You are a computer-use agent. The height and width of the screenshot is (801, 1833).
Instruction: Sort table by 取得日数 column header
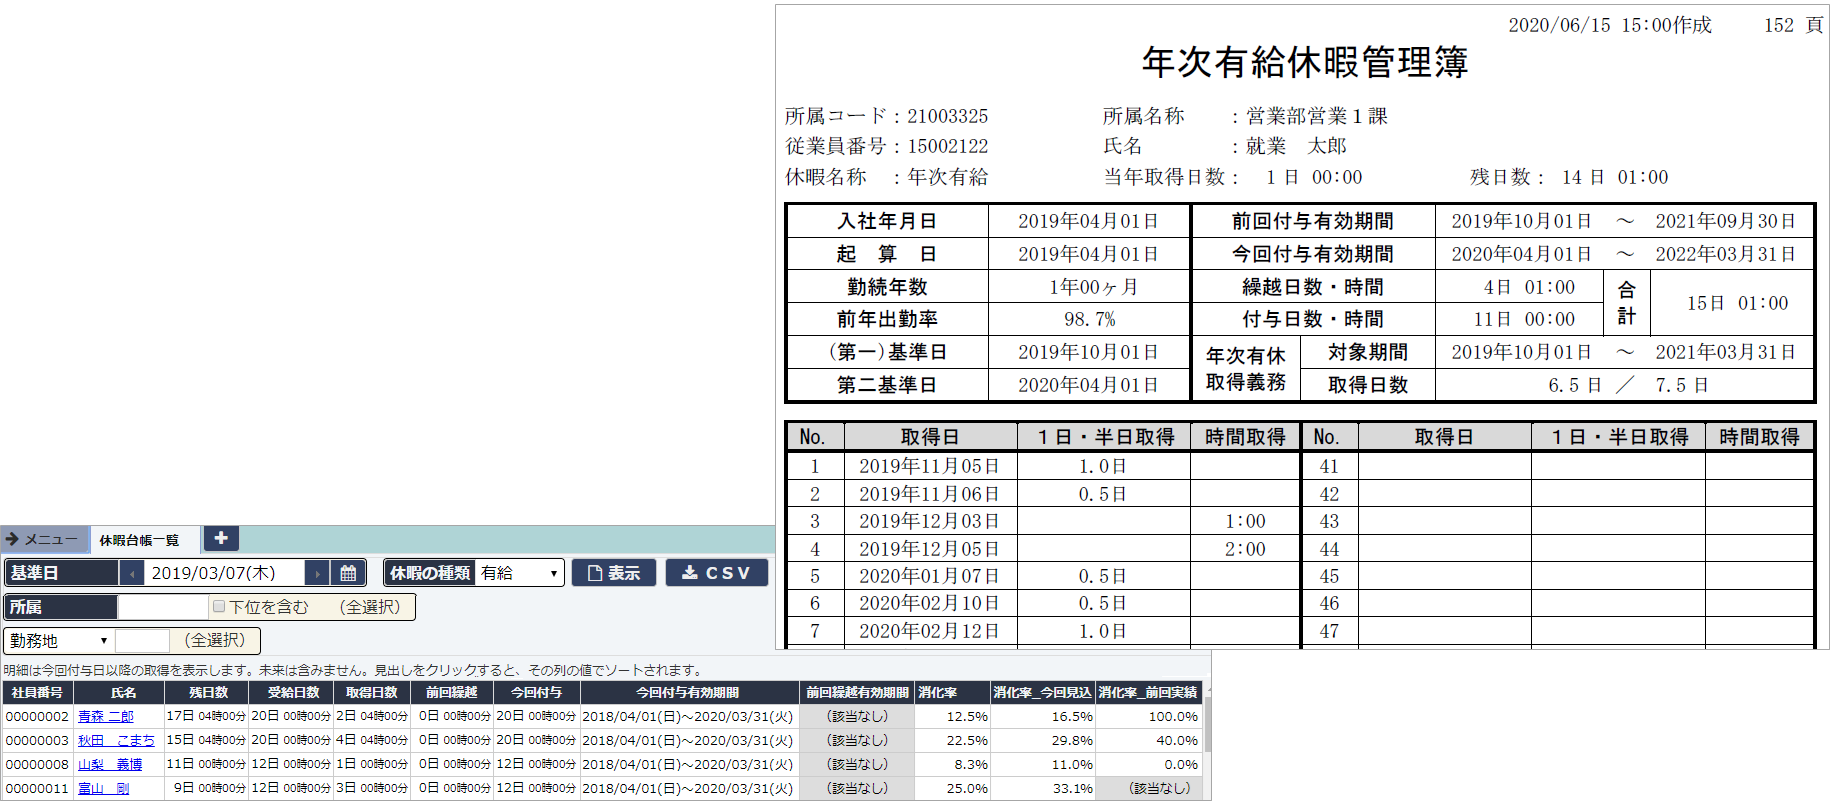(371, 692)
